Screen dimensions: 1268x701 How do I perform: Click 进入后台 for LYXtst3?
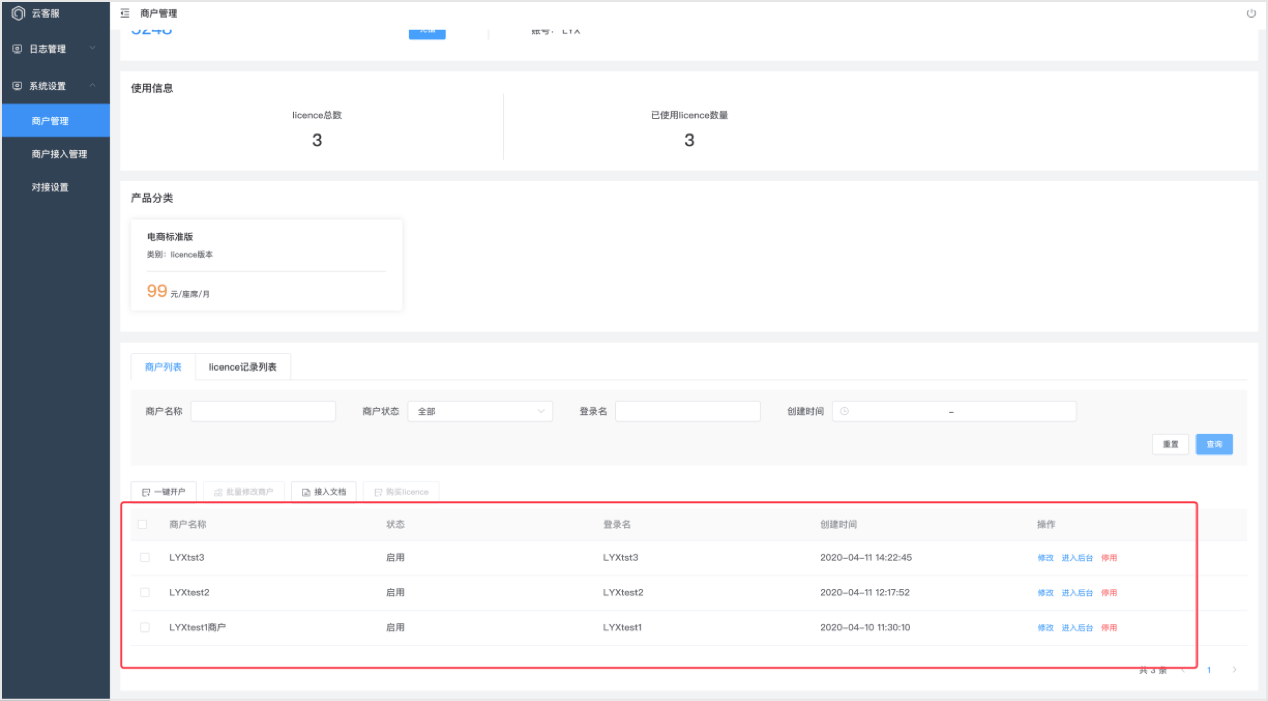coord(1077,558)
